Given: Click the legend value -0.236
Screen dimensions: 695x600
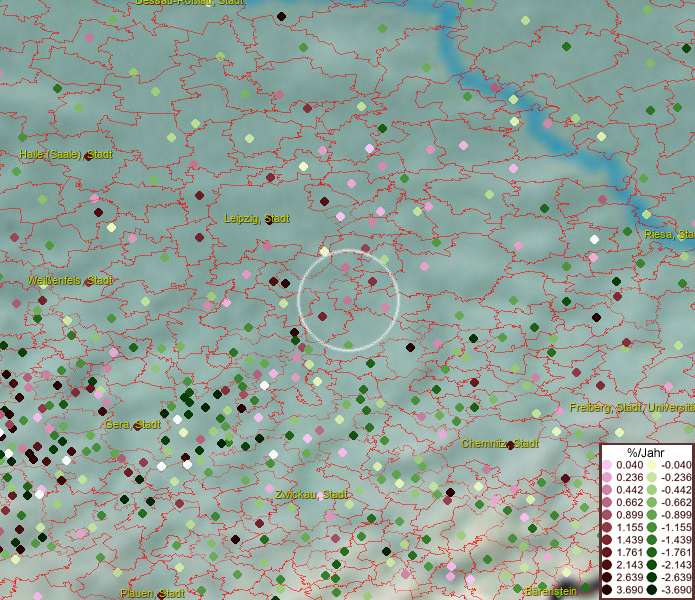Looking at the screenshot, I should pyautogui.click(x=676, y=477).
